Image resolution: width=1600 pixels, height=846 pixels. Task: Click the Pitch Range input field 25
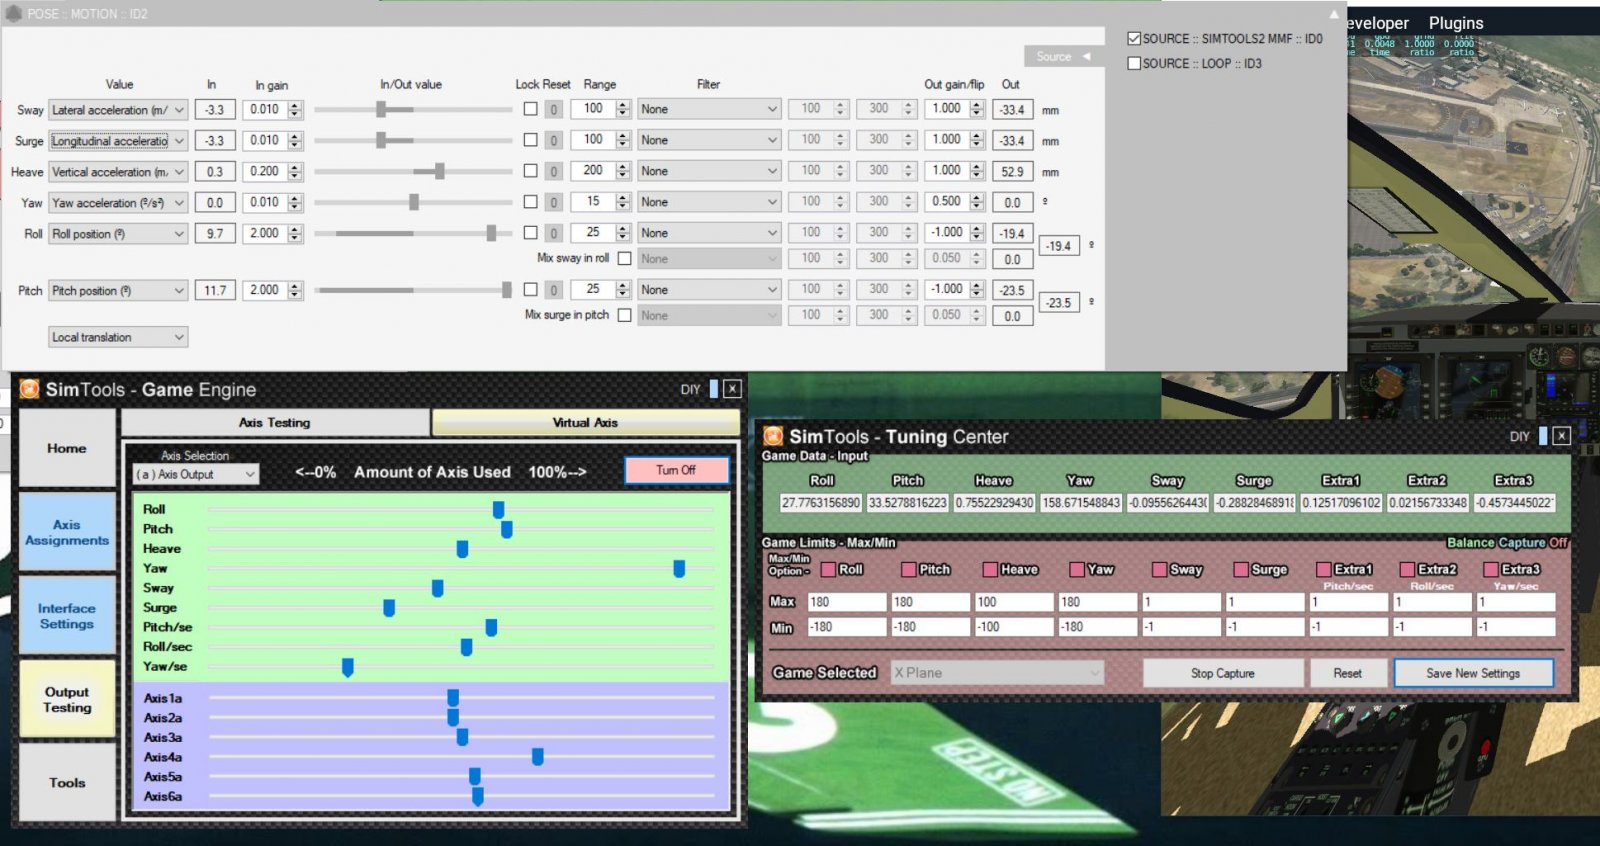[x=593, y=289]
